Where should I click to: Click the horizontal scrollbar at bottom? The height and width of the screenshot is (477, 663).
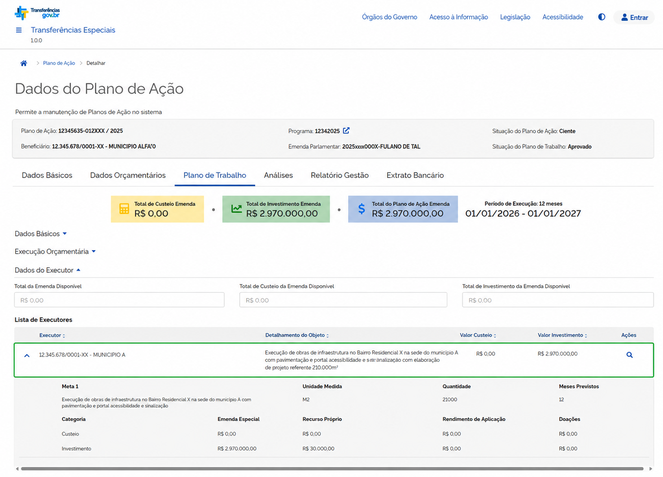click(332, 469)
